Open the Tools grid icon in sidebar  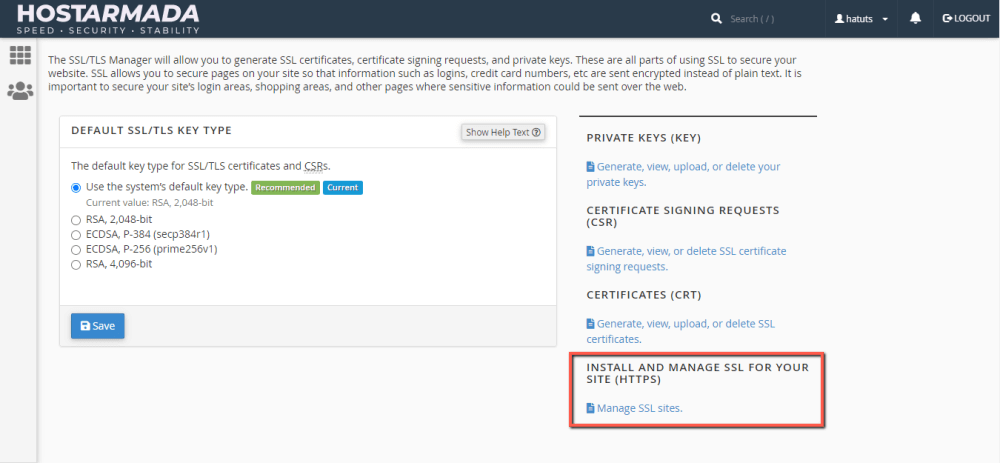pyautogui.click(x=20, y=55)
